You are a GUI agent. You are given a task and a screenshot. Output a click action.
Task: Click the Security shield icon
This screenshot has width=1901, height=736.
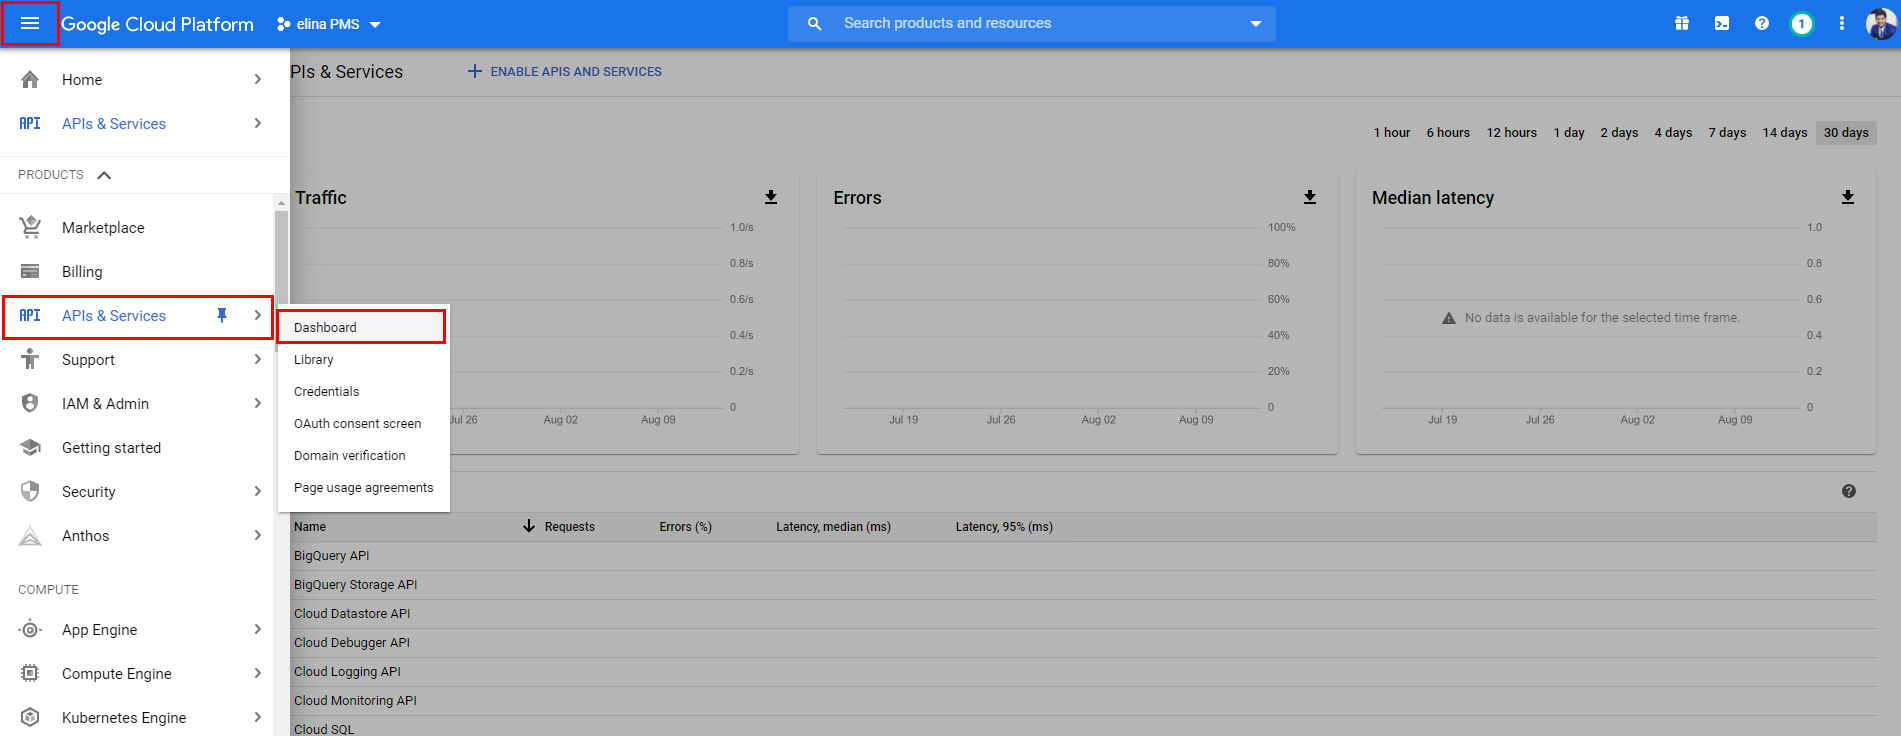(x=30, y=491)
